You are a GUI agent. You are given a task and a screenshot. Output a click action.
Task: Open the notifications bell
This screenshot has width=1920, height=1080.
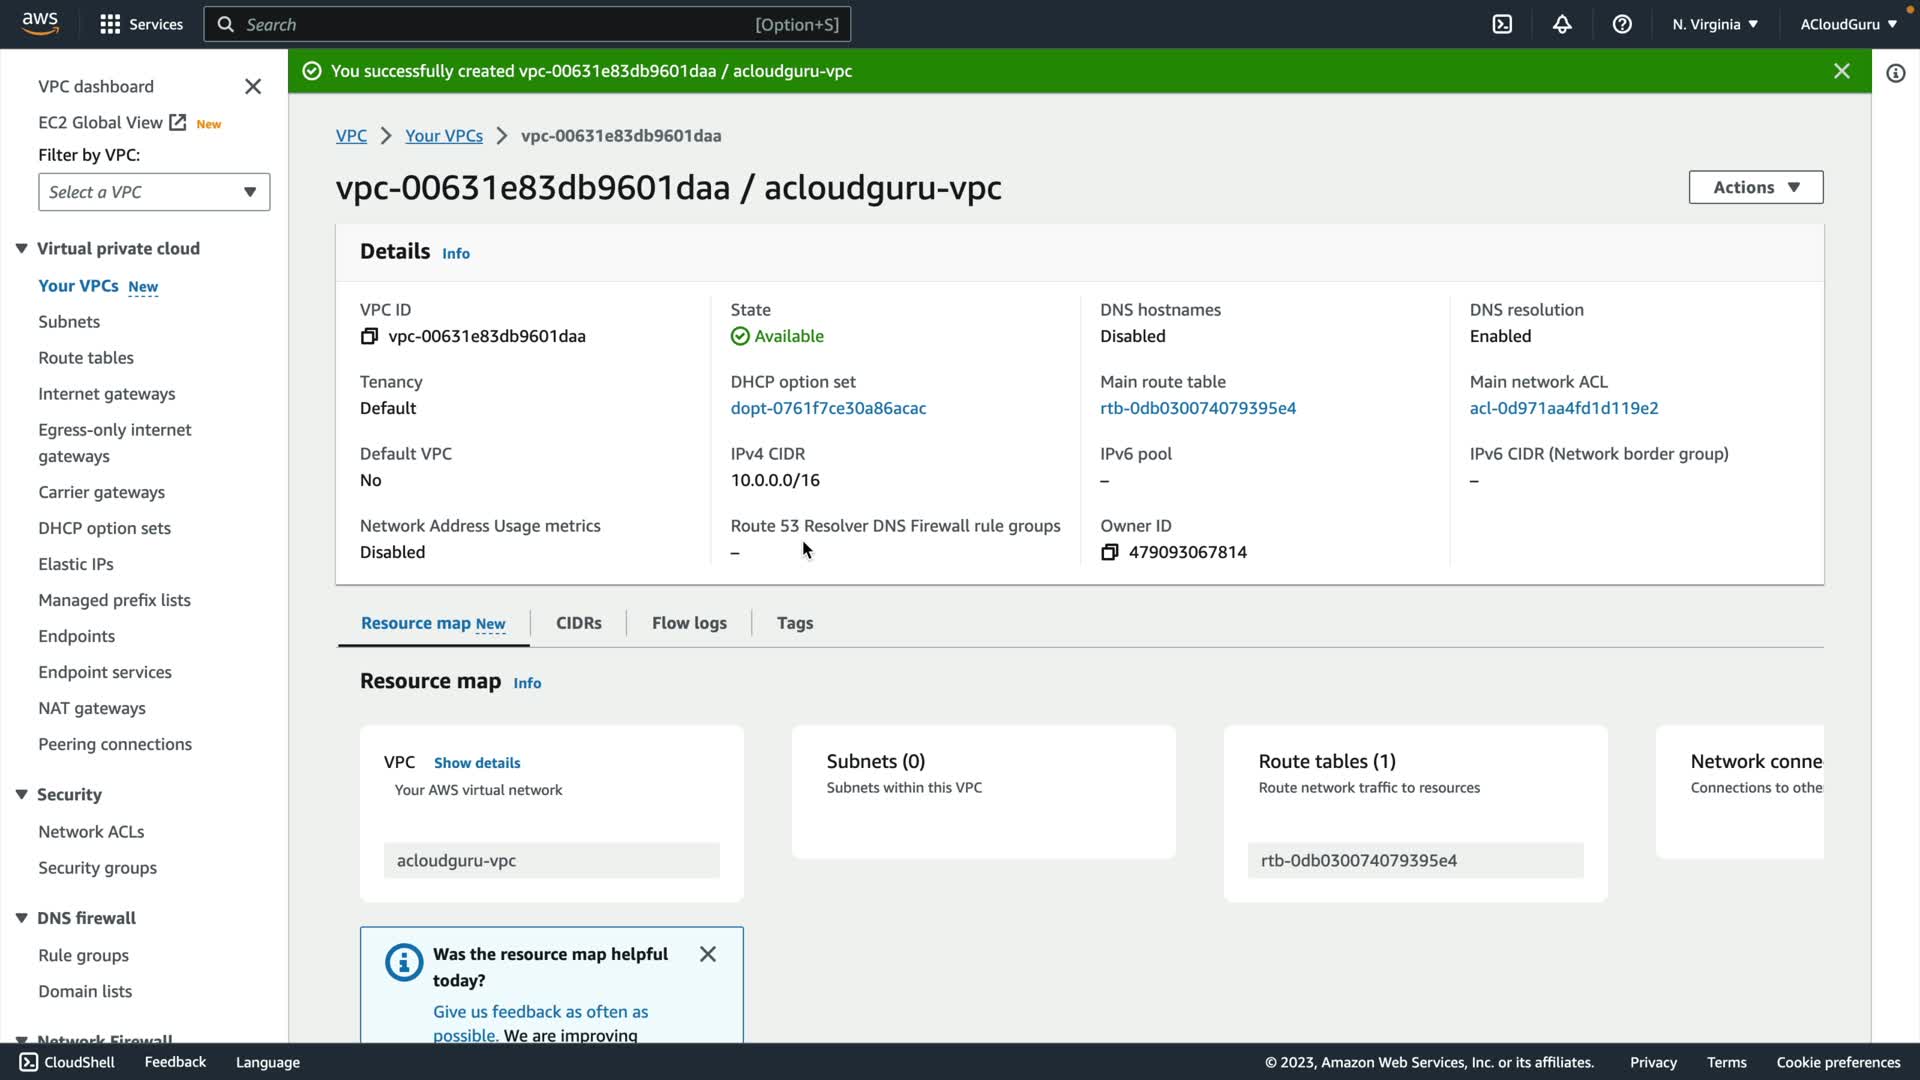1562,24
